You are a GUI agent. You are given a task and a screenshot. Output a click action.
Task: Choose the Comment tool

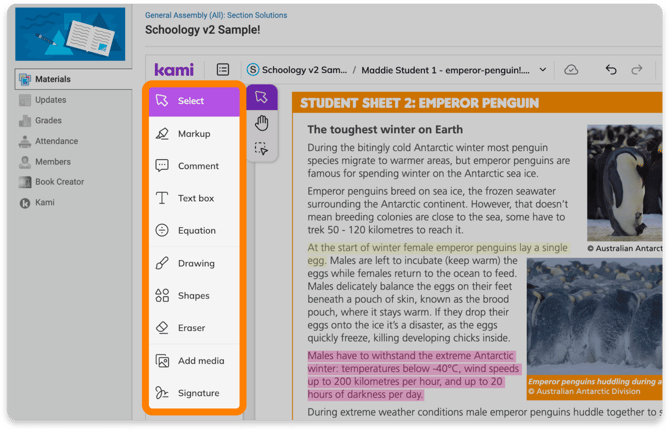point(194,166)
